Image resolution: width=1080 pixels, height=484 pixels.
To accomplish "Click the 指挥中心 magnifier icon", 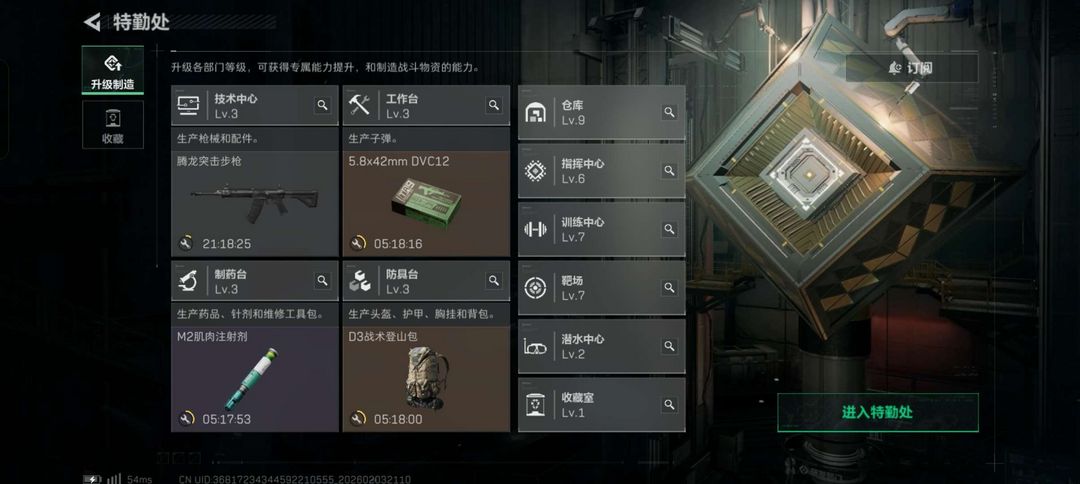I will (x=669, y=171).
